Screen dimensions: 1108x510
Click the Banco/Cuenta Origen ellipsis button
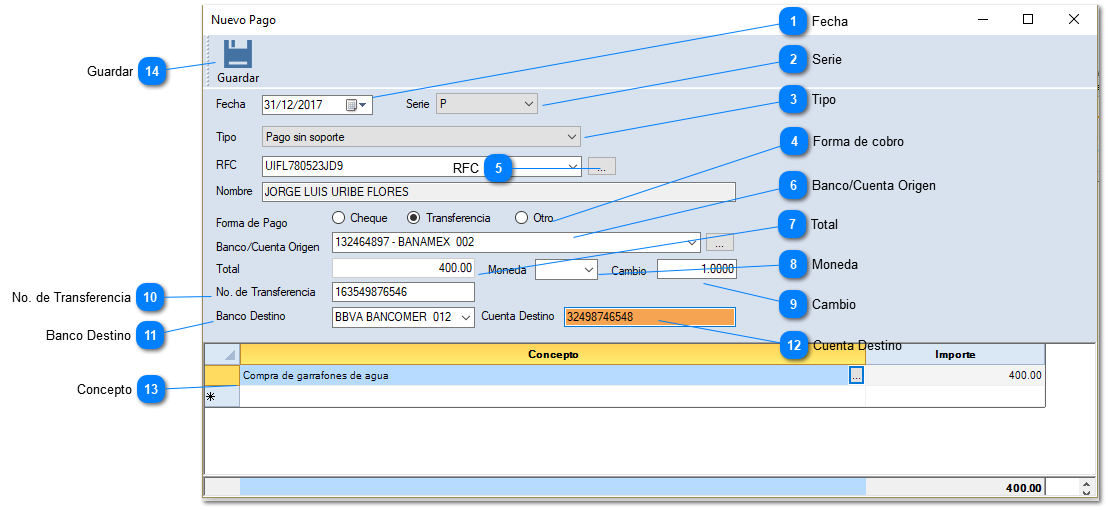pyautogui.click(x=719, y=243)
